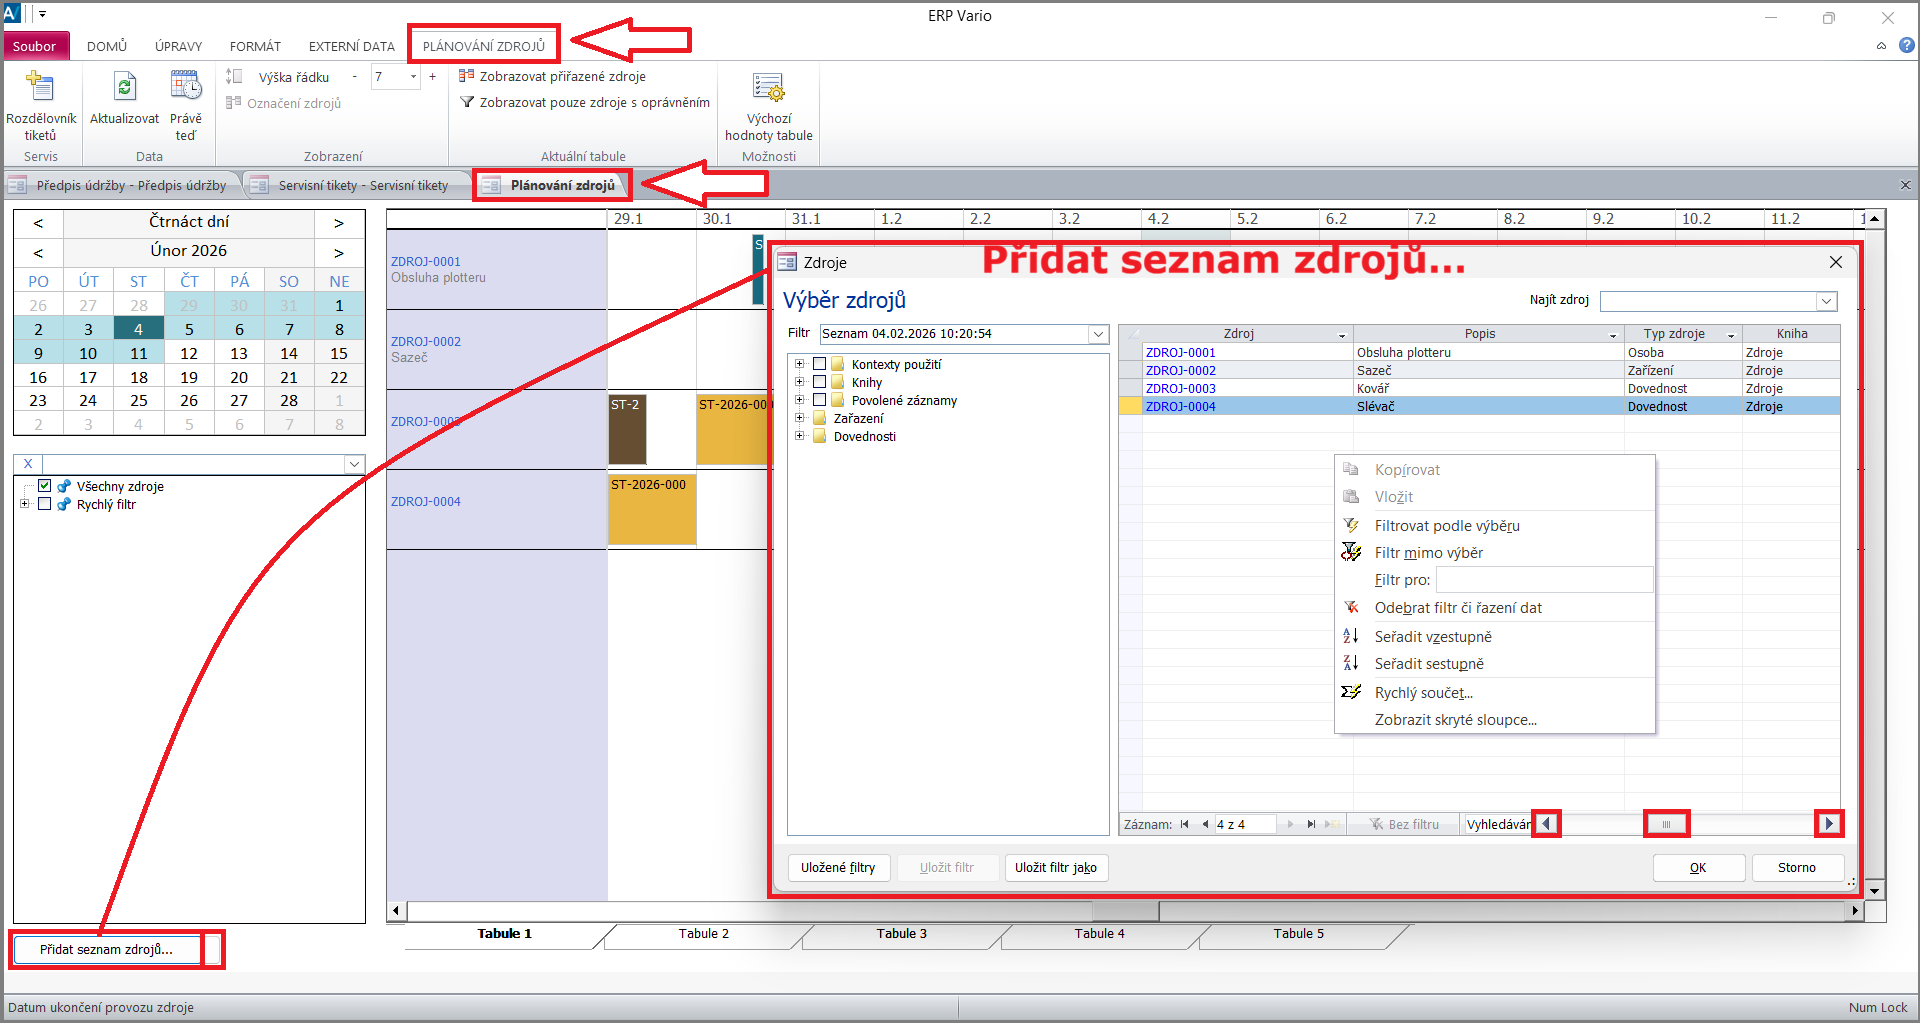This screenshot has width=1920, height=1023.
Task: Select Rychlý součet from context menu
Action: (x=1423, y=693)
